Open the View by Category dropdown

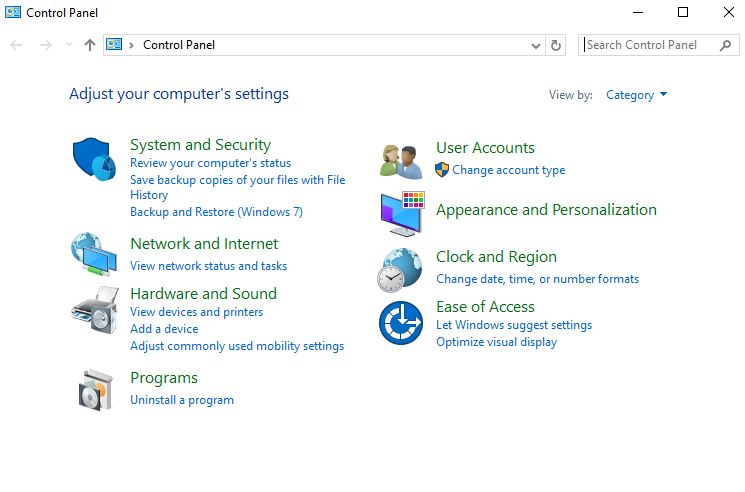pyautogui.click(x=636, y=95)
